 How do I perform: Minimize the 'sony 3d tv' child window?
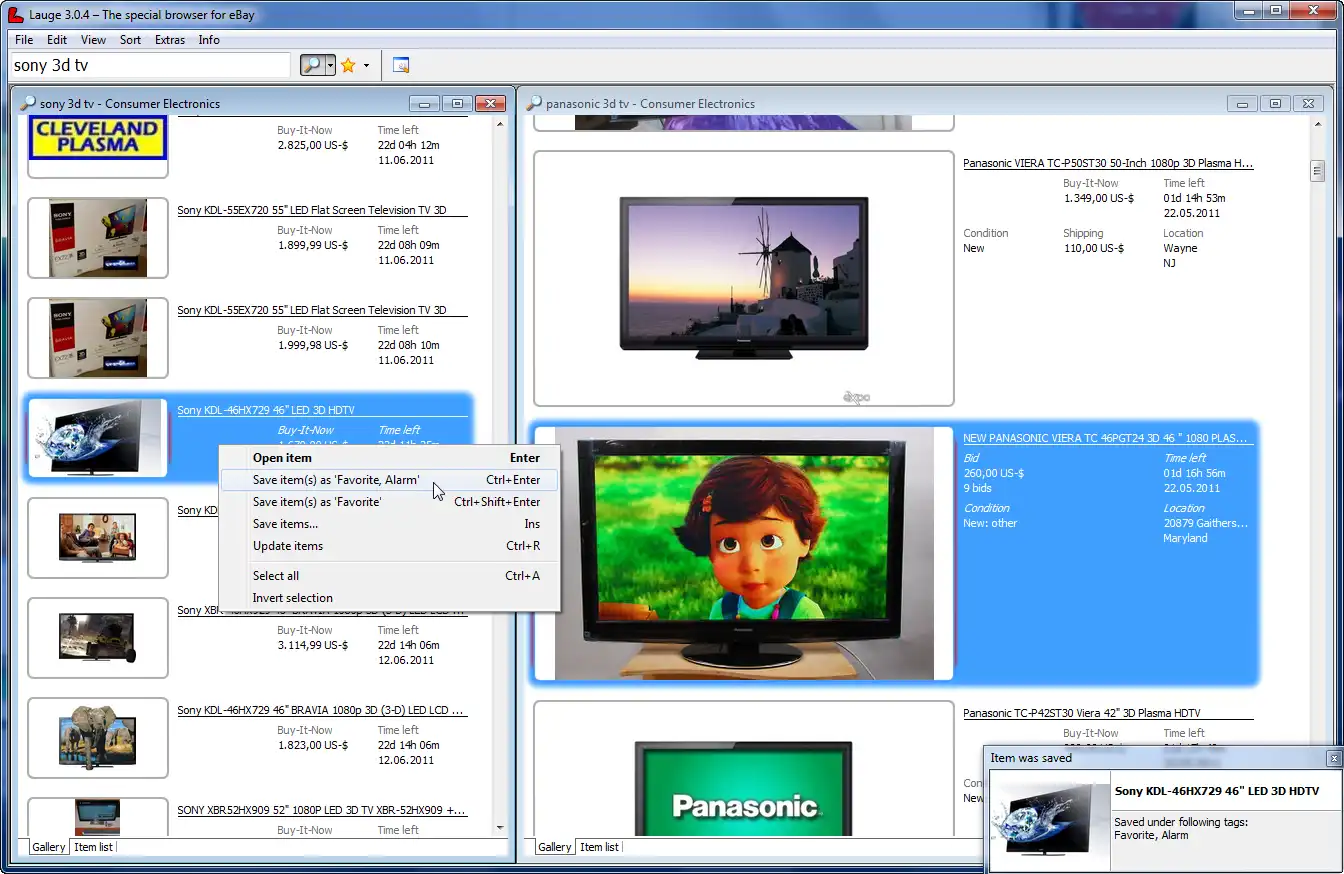click(x=424, y=104)
